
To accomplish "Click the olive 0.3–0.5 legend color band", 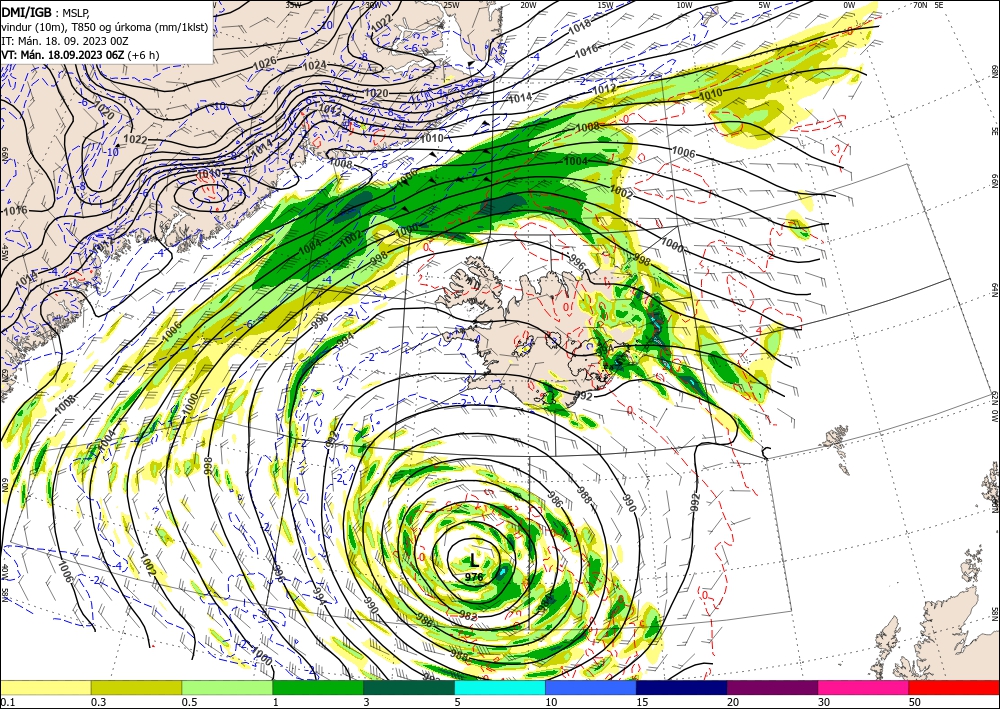I will (136, 687).
